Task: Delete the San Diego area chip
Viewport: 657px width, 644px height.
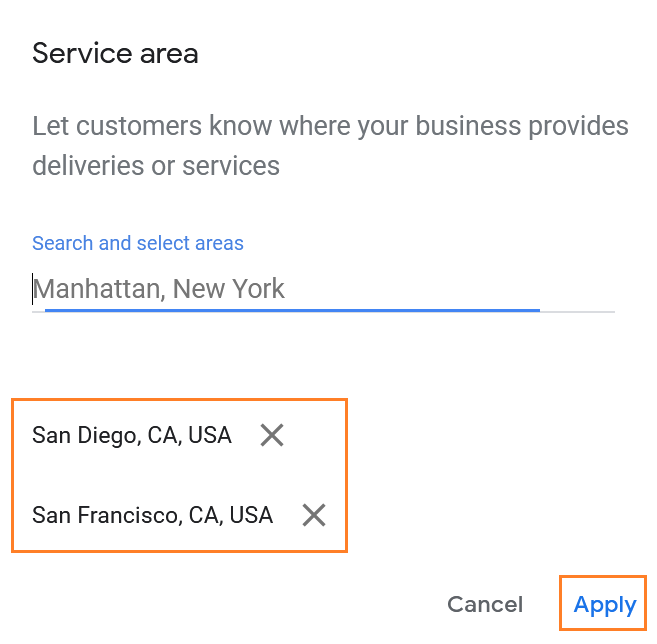Action: tap(272, 435)
